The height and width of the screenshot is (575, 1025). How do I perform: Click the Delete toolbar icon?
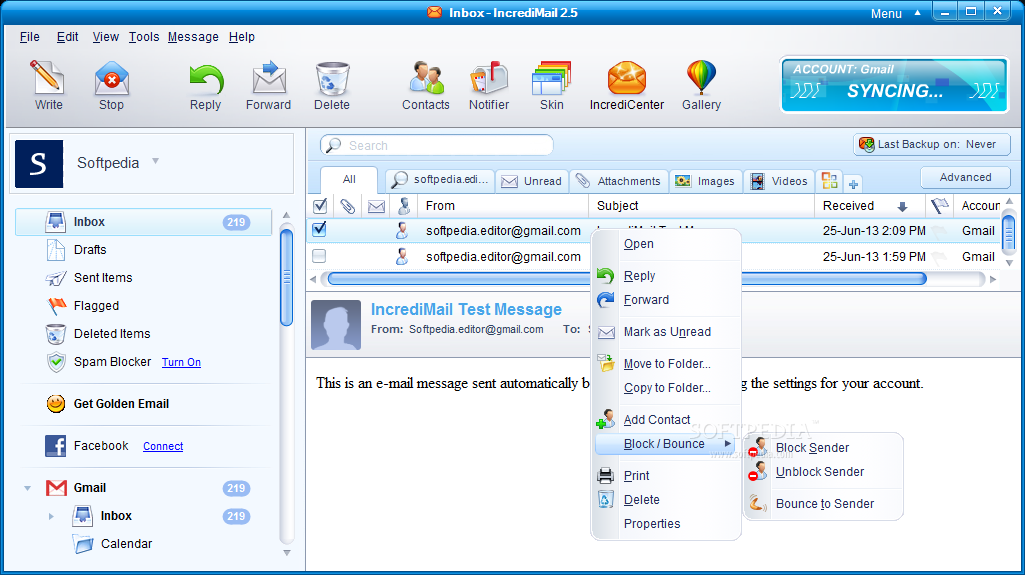point(332,85)
